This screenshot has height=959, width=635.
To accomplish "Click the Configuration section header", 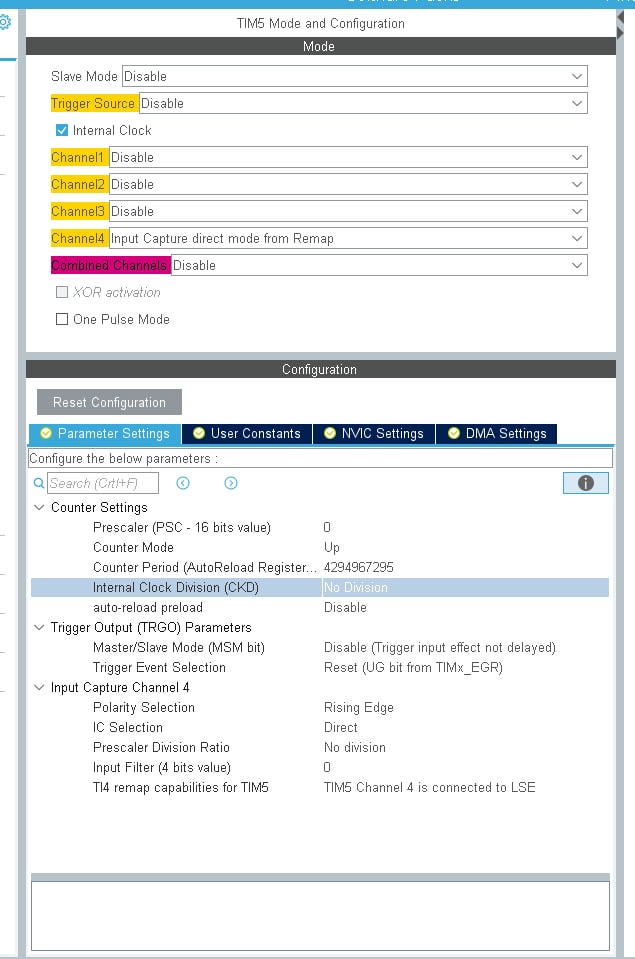I will [321, 369].
